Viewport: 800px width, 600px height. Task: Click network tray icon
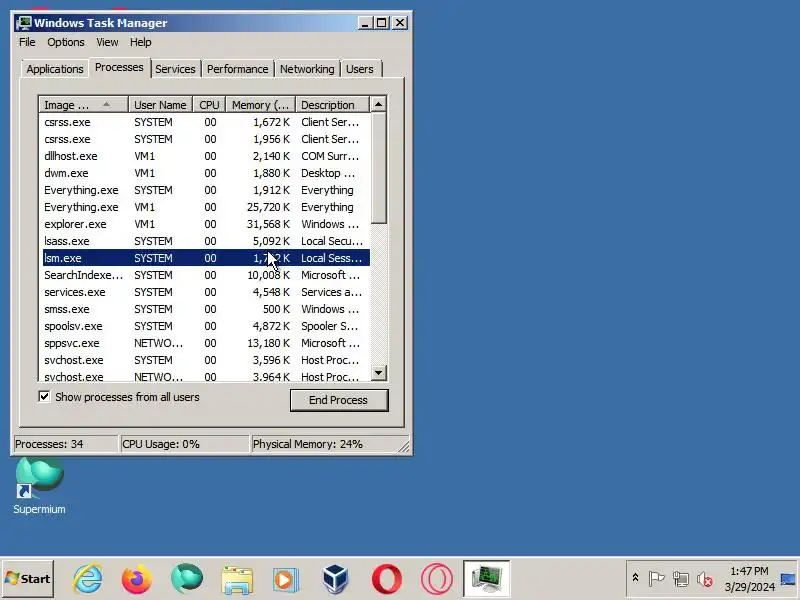tap(681, 579)
